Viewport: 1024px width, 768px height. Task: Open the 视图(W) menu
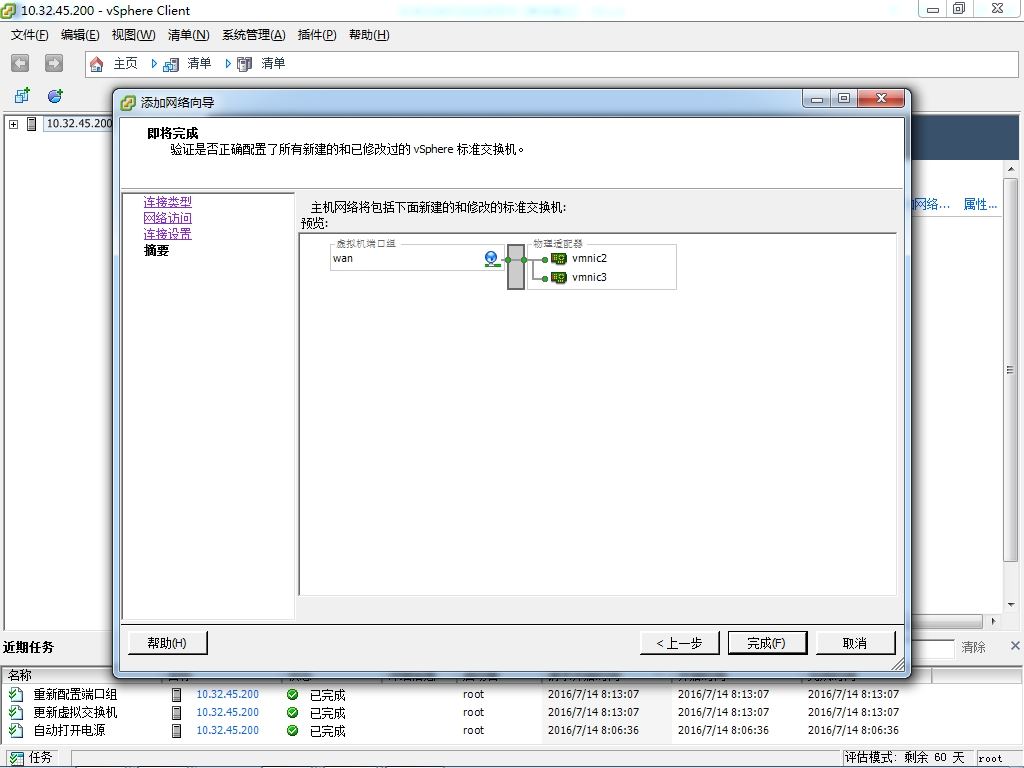(133, 35)
